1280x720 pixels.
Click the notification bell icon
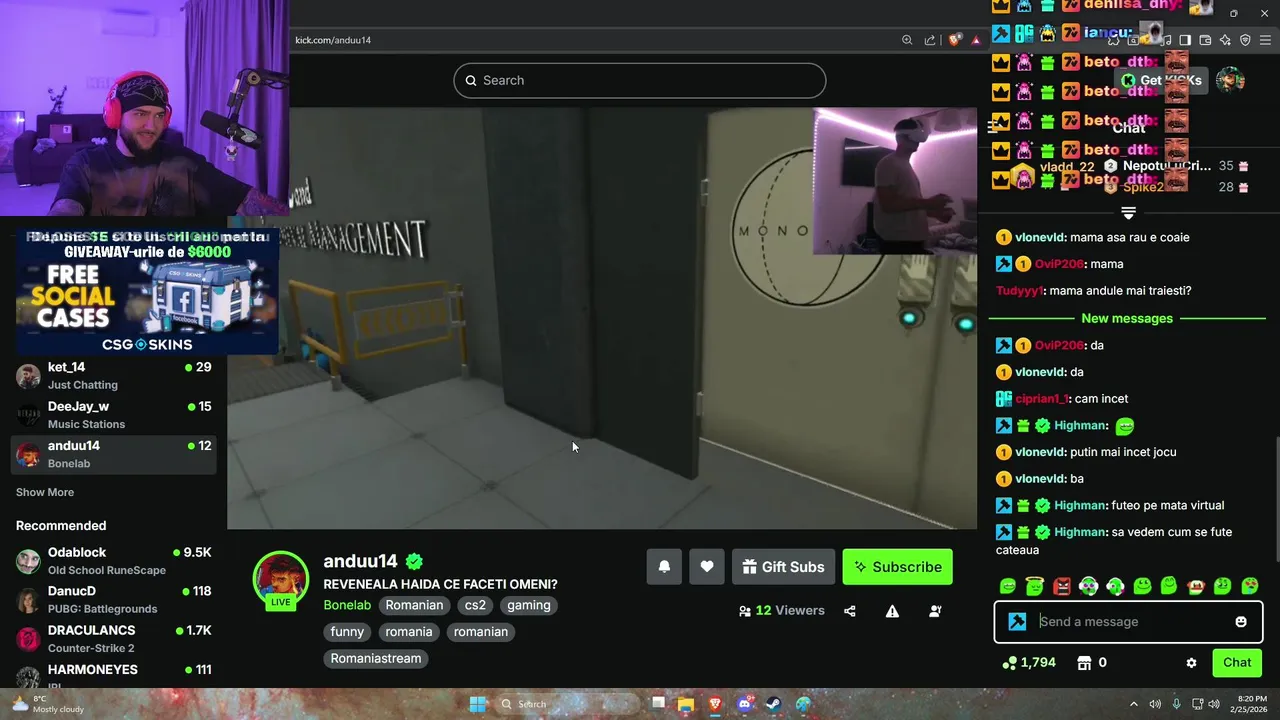[664, 567]
